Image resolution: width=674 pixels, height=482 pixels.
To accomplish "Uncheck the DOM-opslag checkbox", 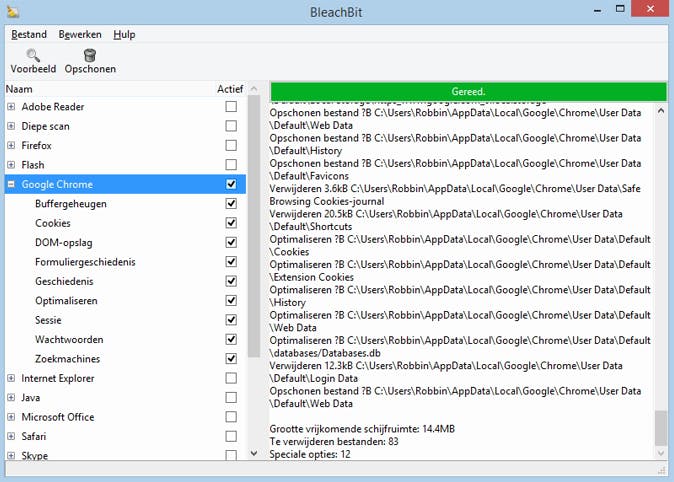I will point(231,243).
